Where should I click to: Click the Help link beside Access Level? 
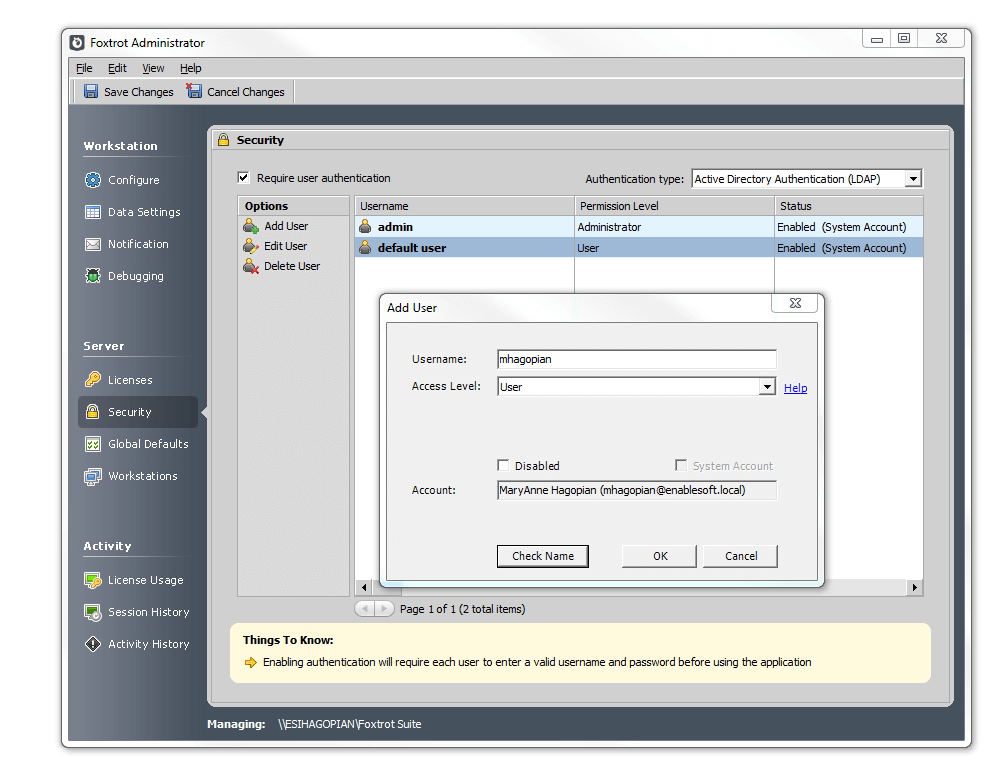(x=796, y=388)
